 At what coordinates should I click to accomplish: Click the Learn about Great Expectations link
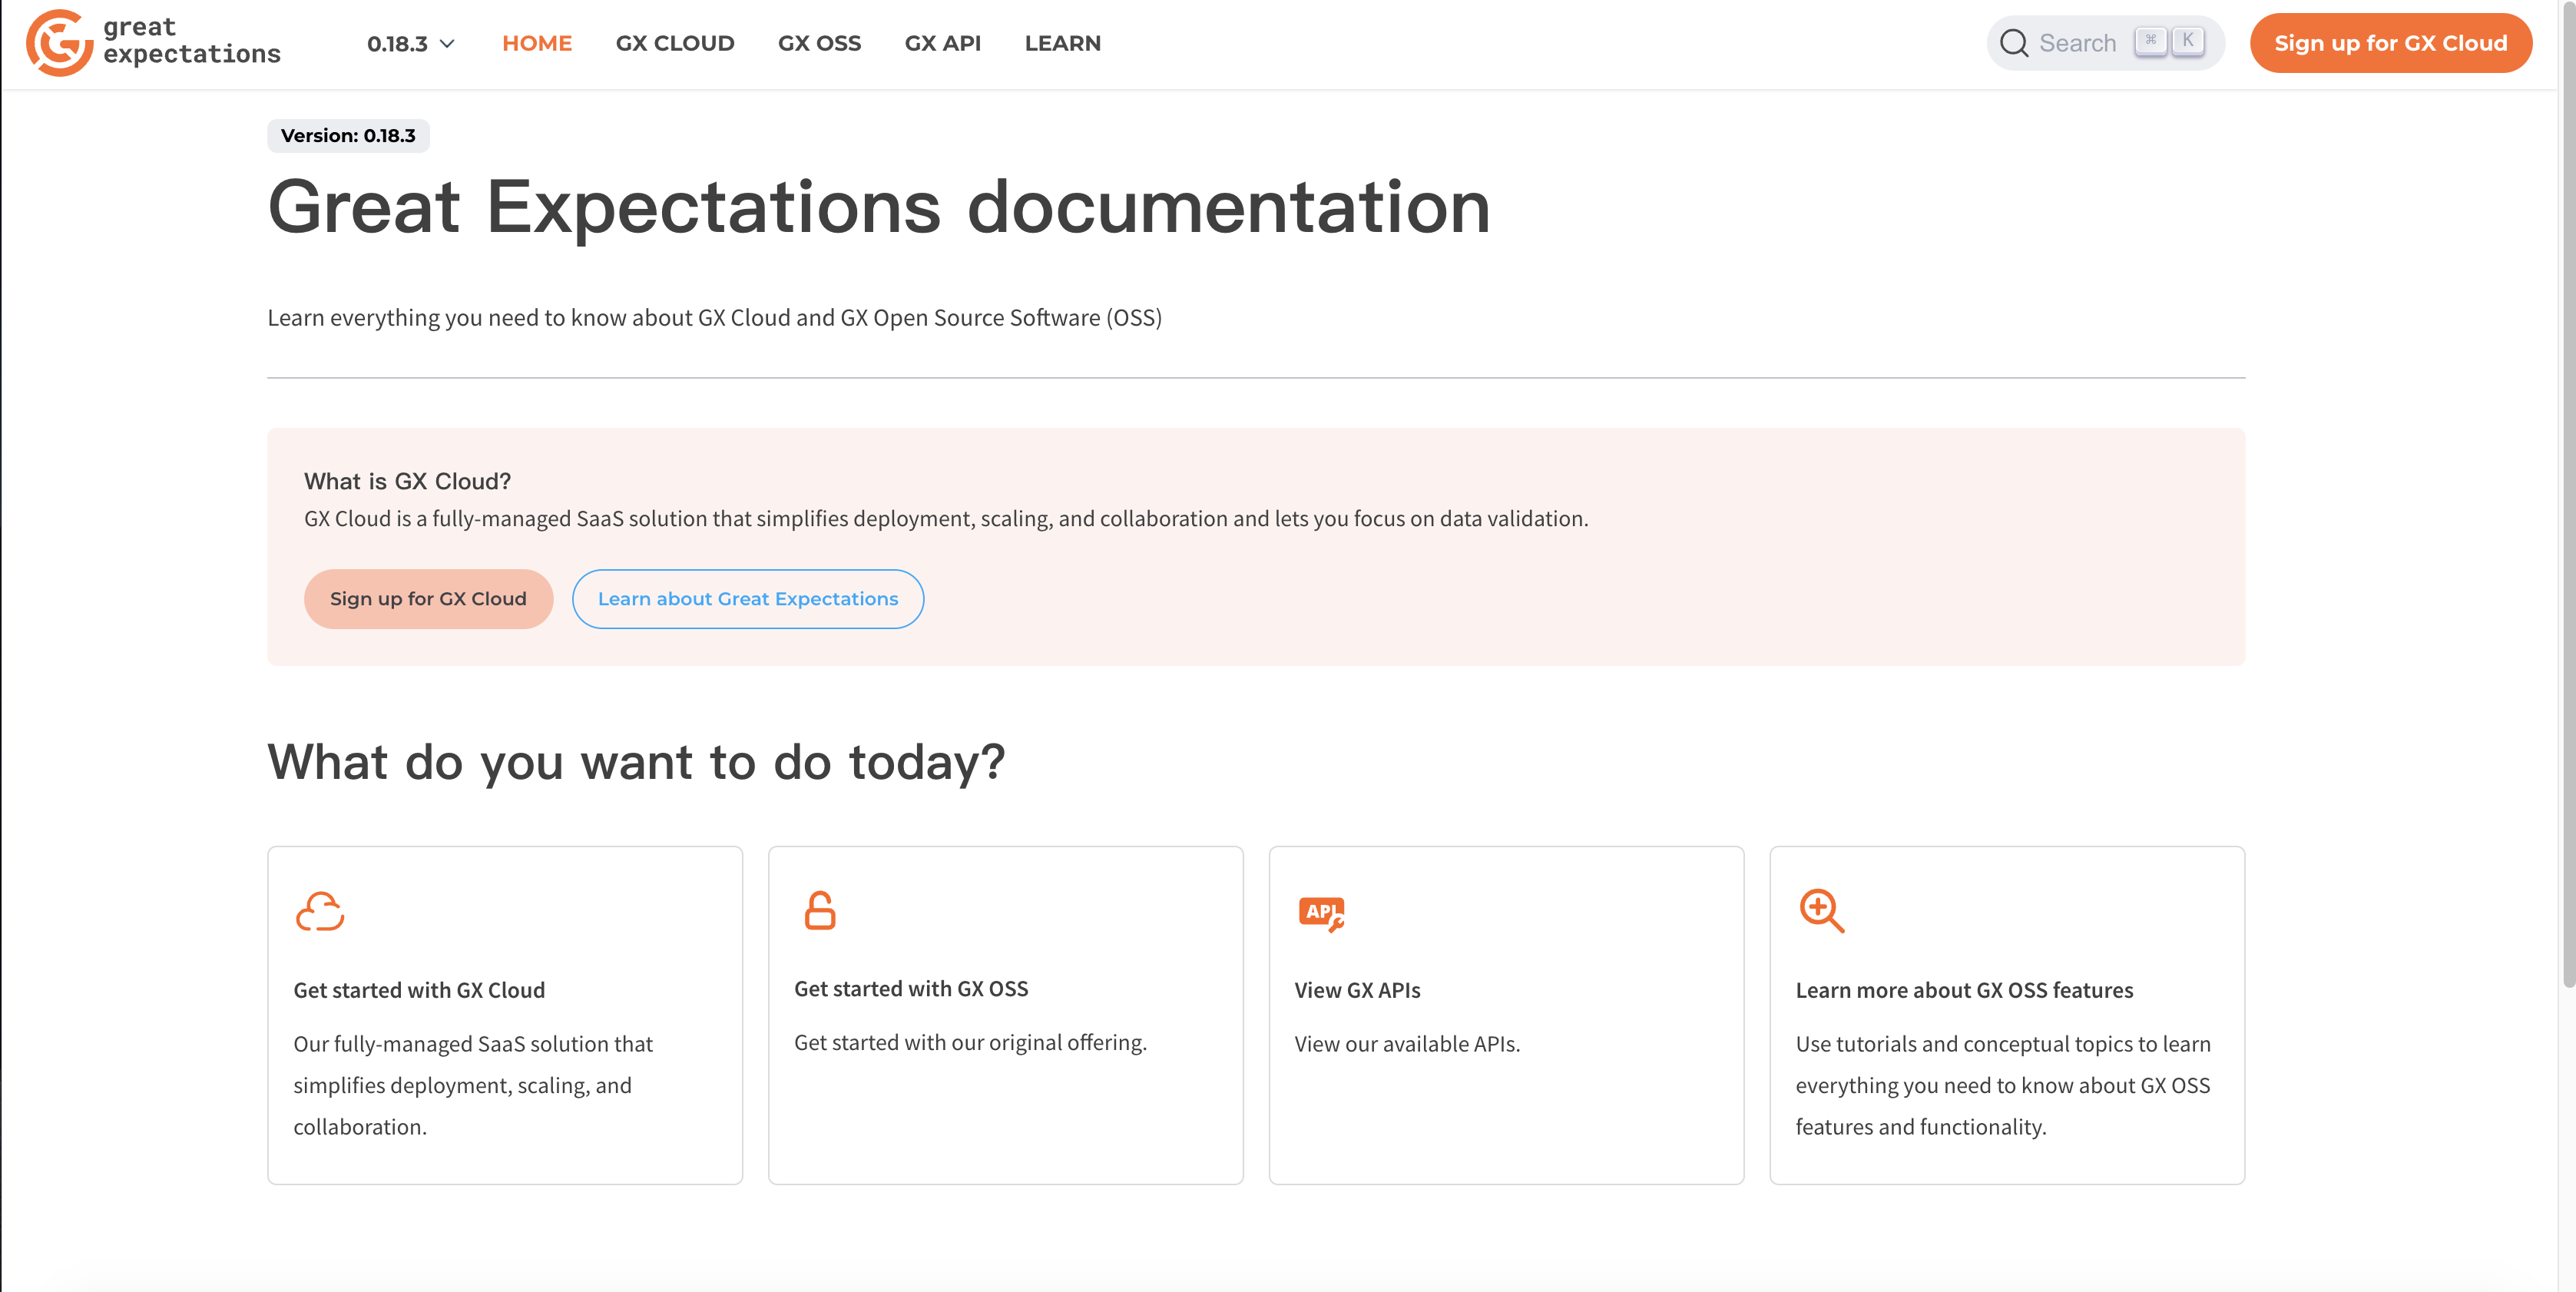748,597
